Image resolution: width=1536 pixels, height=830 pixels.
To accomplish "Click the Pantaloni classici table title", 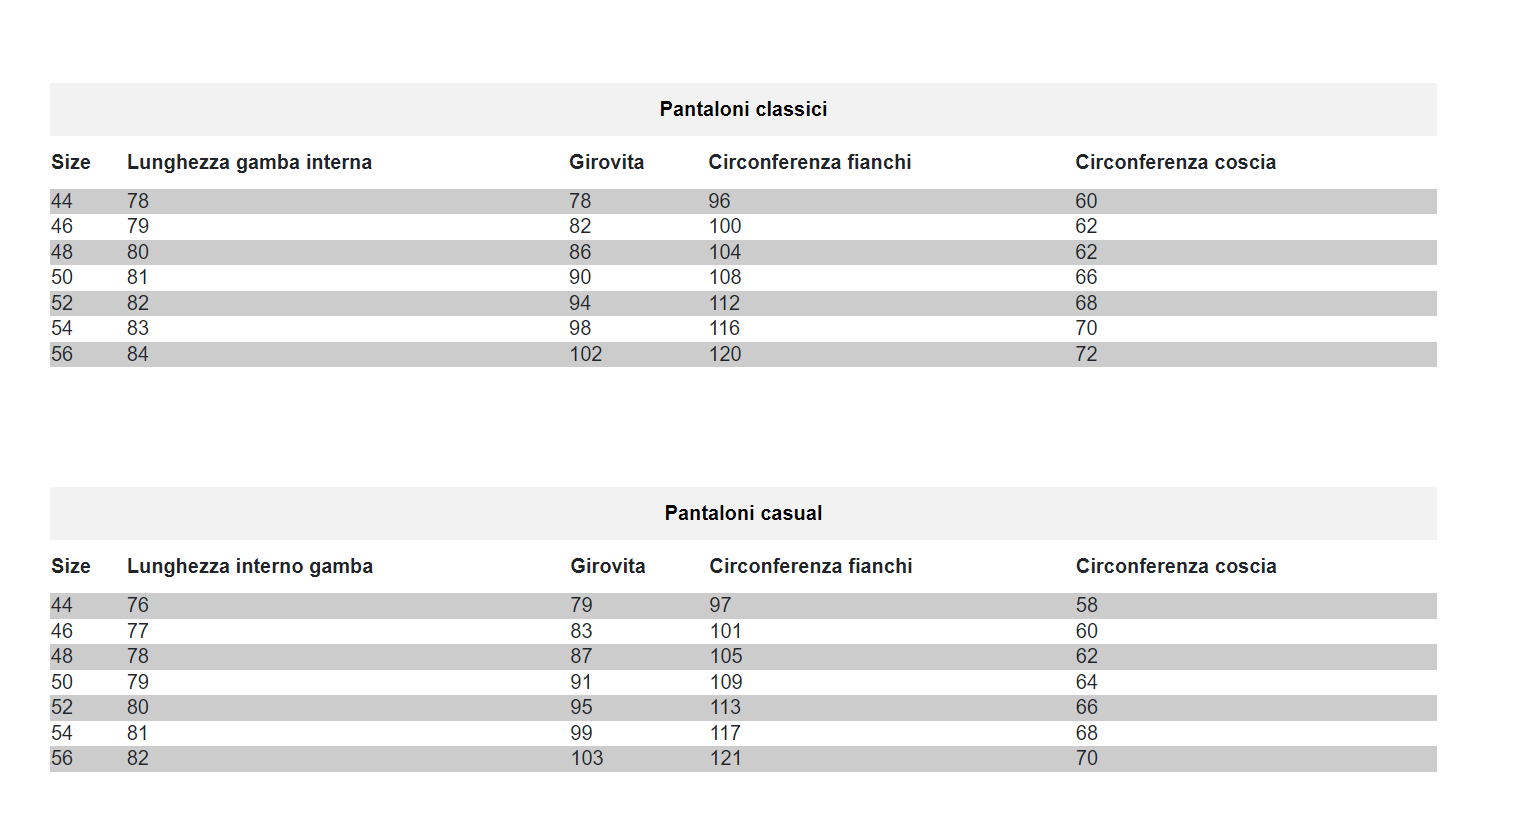I will [743, 109].
